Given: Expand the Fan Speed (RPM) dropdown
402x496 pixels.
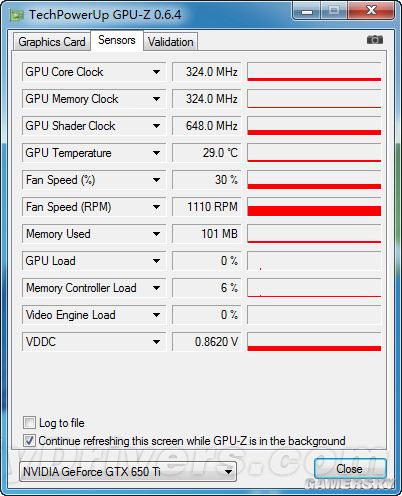Looking at the screenshot, I should 156,207.
